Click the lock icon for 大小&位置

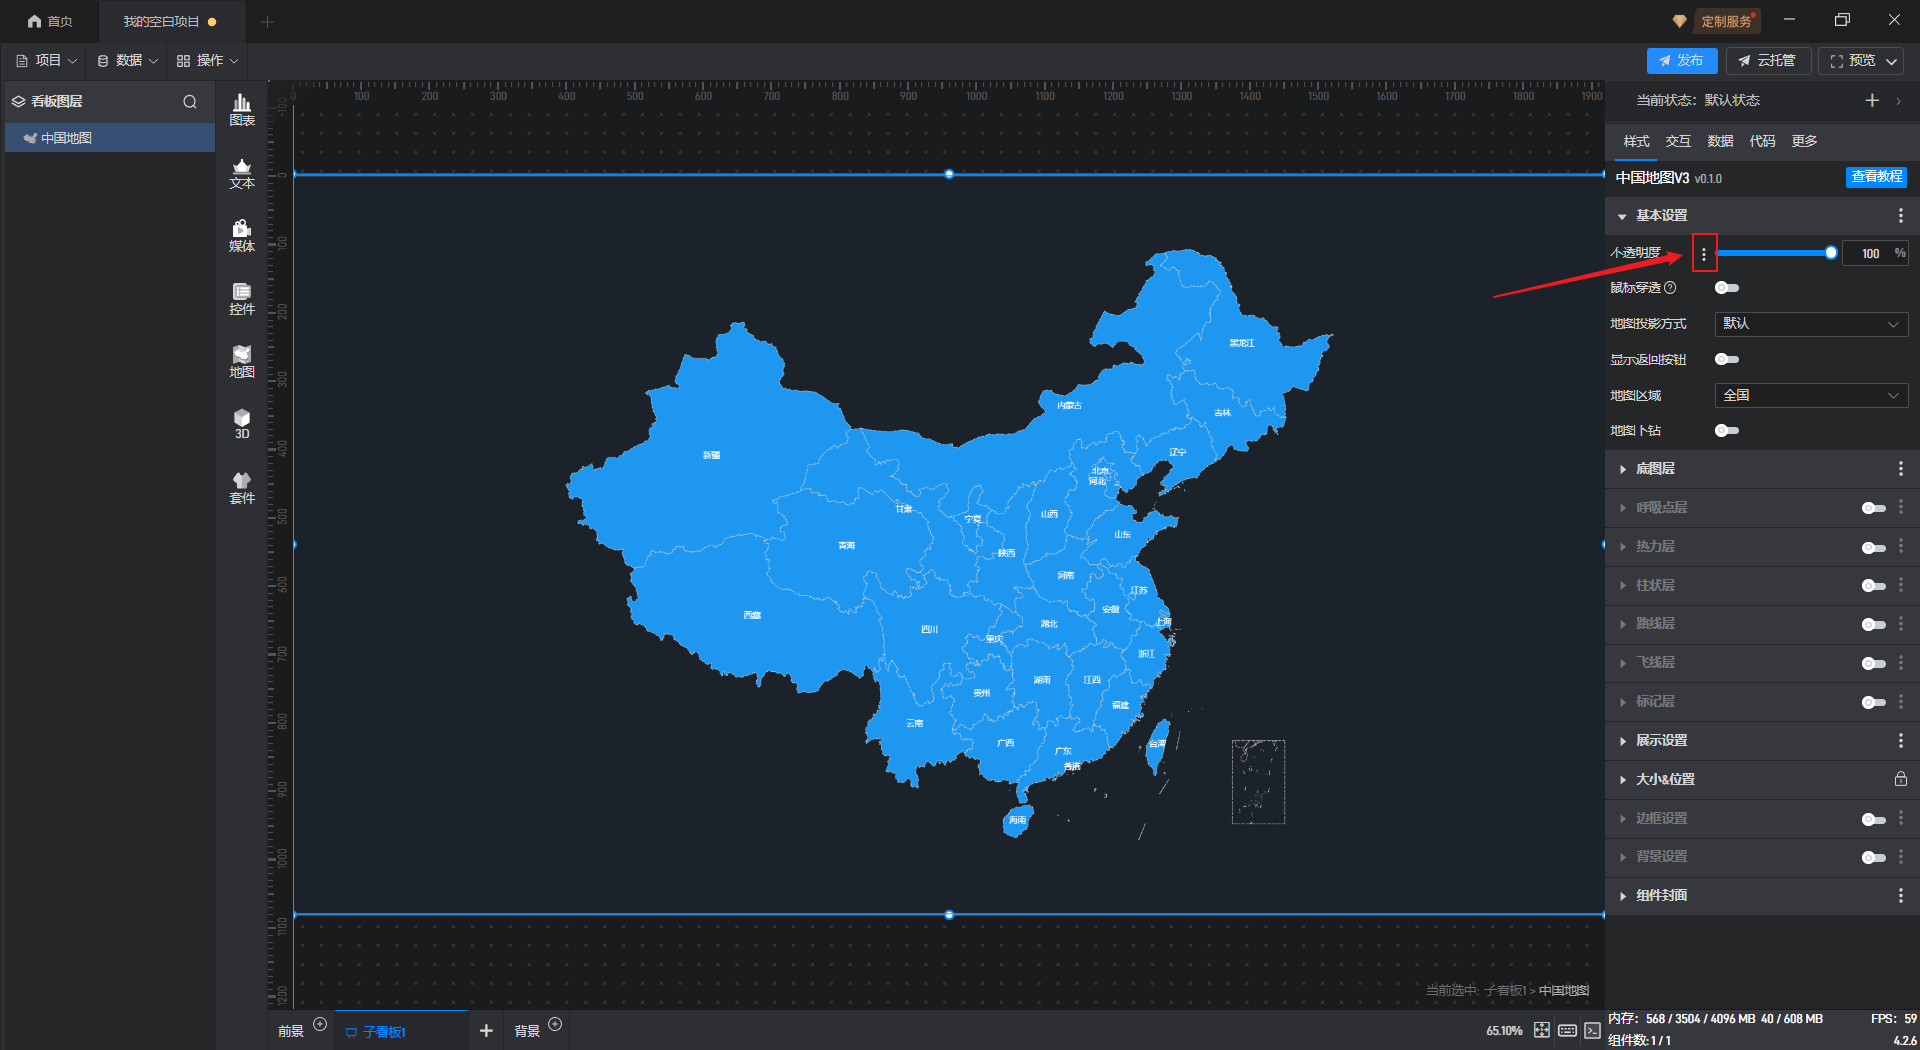click(1900, 779)
